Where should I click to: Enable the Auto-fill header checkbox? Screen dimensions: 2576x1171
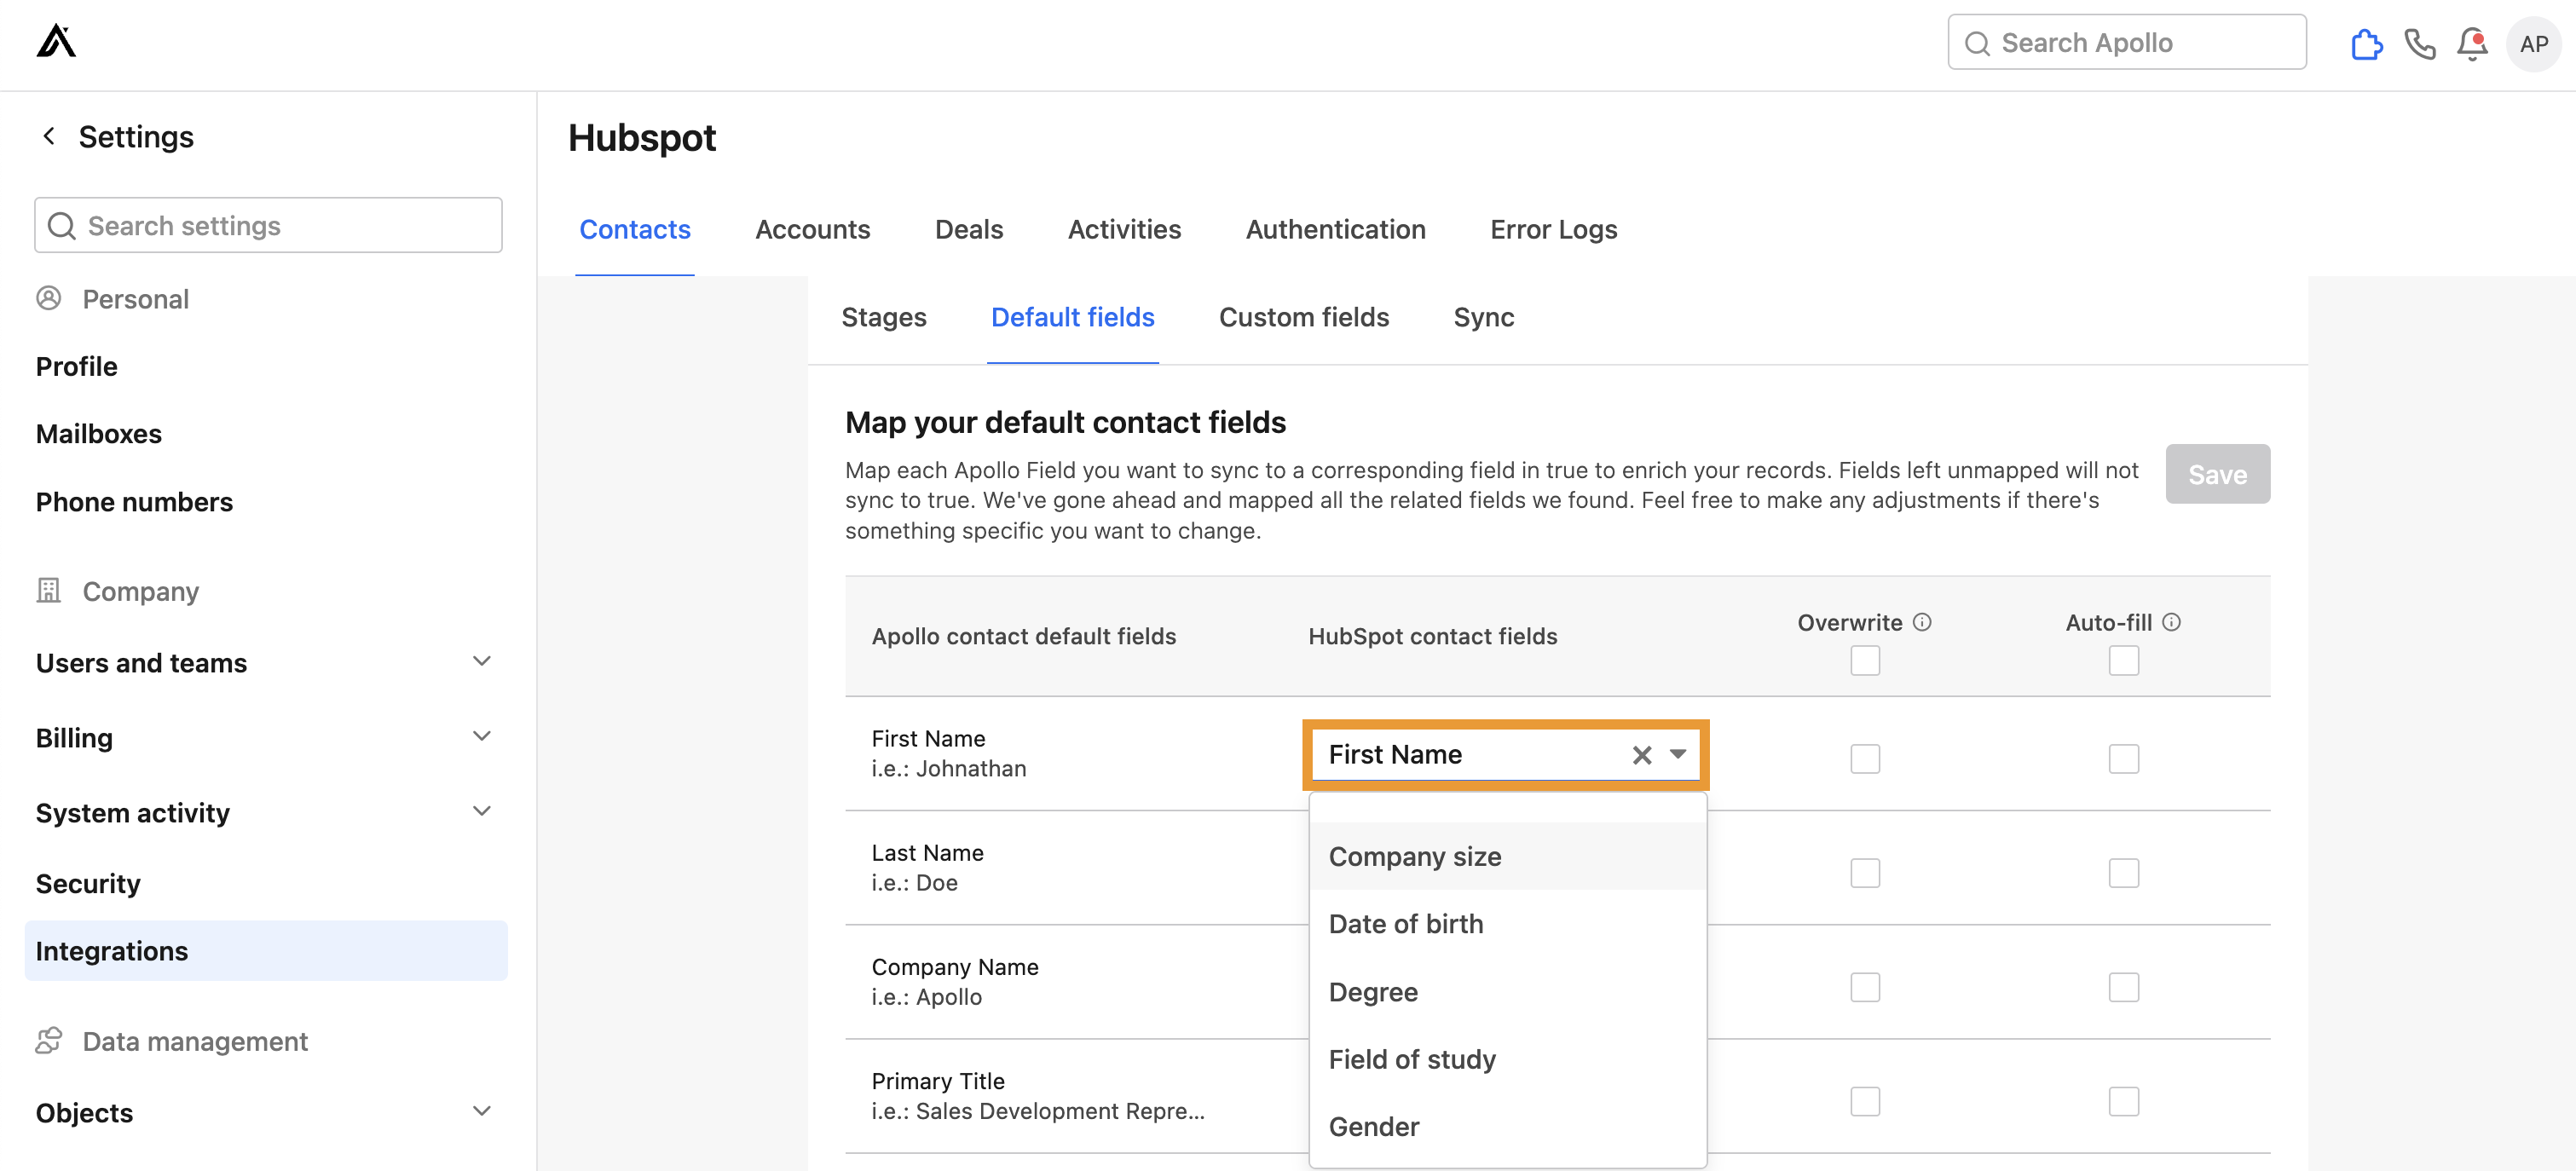[x=2123, y=660]
